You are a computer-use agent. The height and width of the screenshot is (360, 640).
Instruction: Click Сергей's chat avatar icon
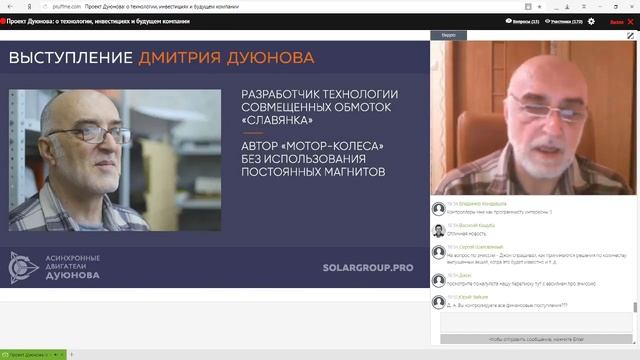coord(438,252)
